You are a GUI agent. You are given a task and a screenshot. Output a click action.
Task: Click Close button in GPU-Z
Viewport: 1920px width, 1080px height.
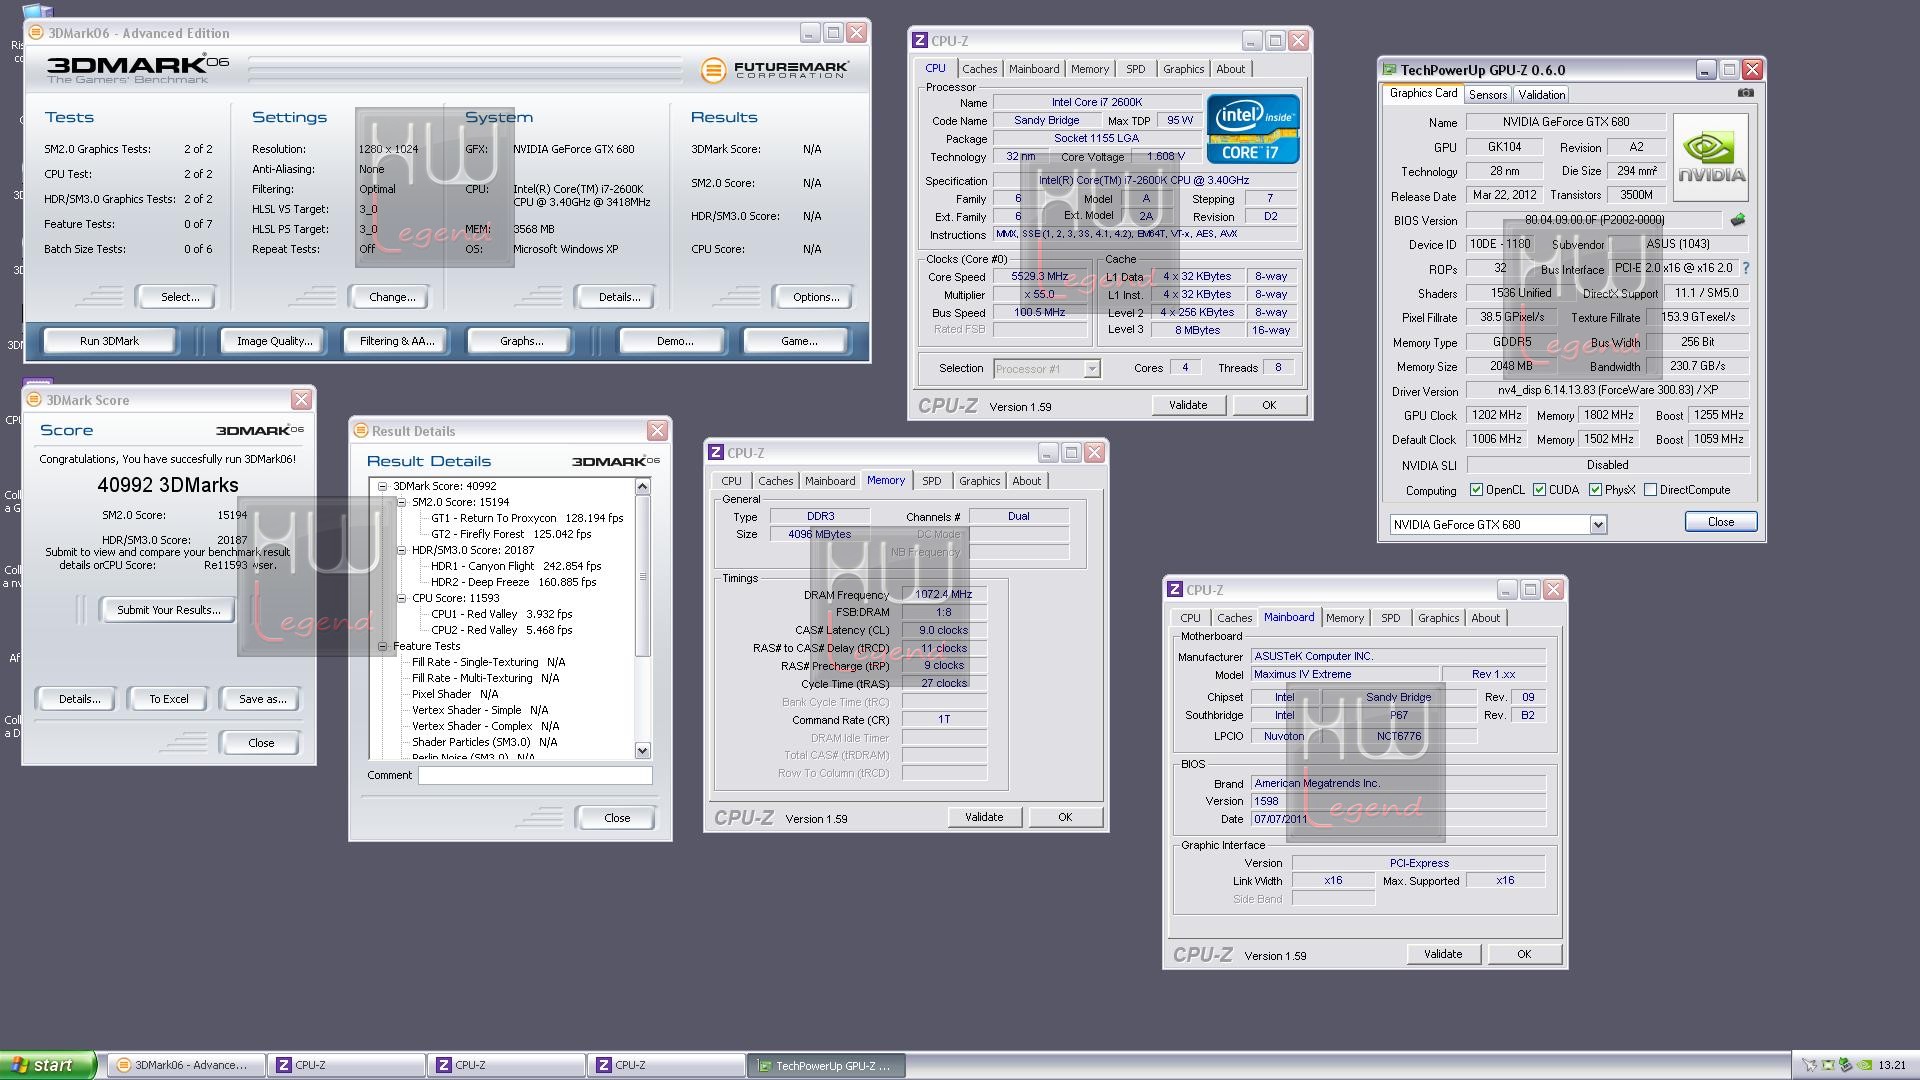tap(1720, 522)
